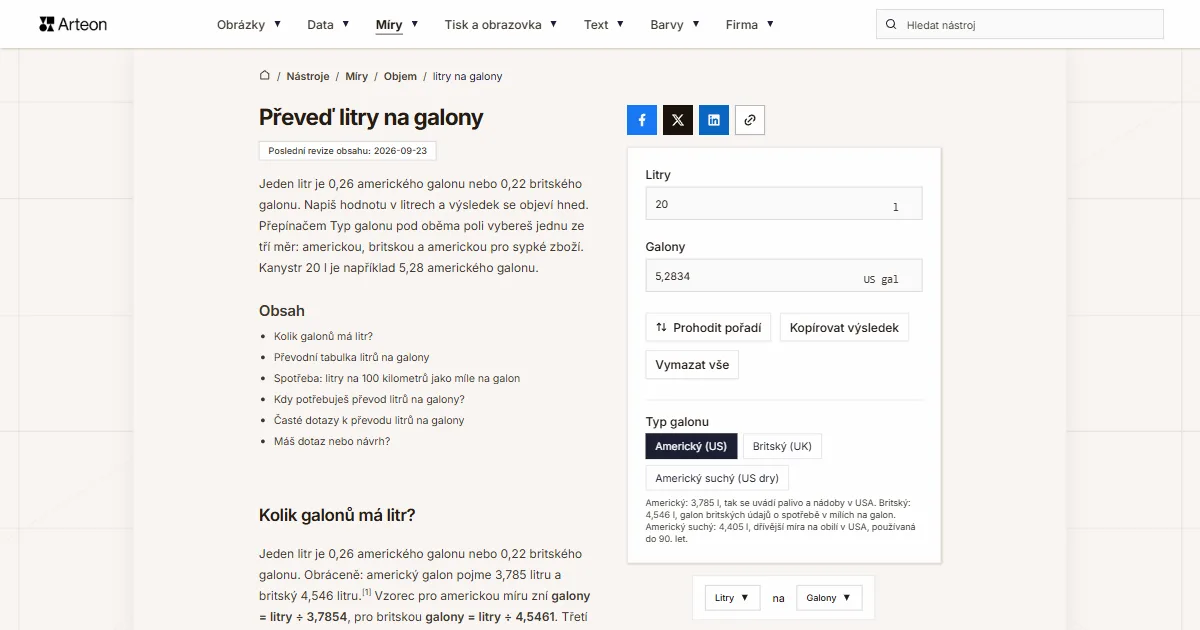
Task: Jump to 'Máš dotaz nebo návrh?' section
Action: tap(332, 441)
